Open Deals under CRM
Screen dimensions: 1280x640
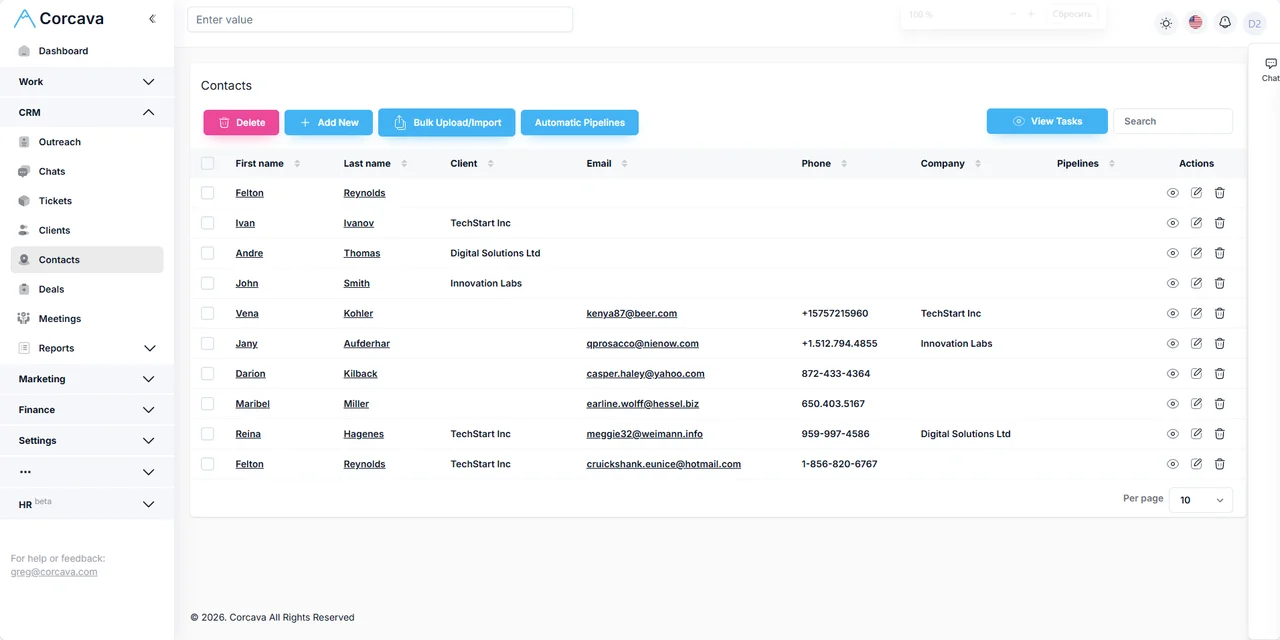(x=87, y=289)
